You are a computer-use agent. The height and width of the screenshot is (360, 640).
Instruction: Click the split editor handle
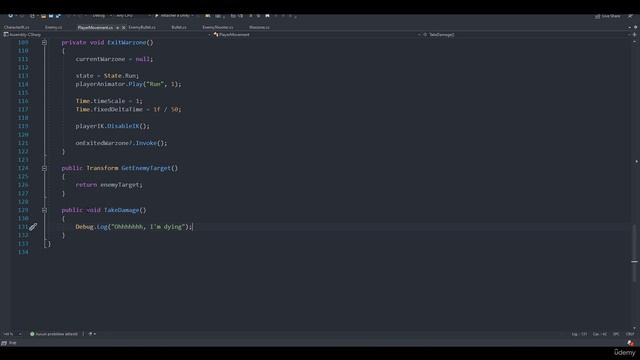pos(634,35)
